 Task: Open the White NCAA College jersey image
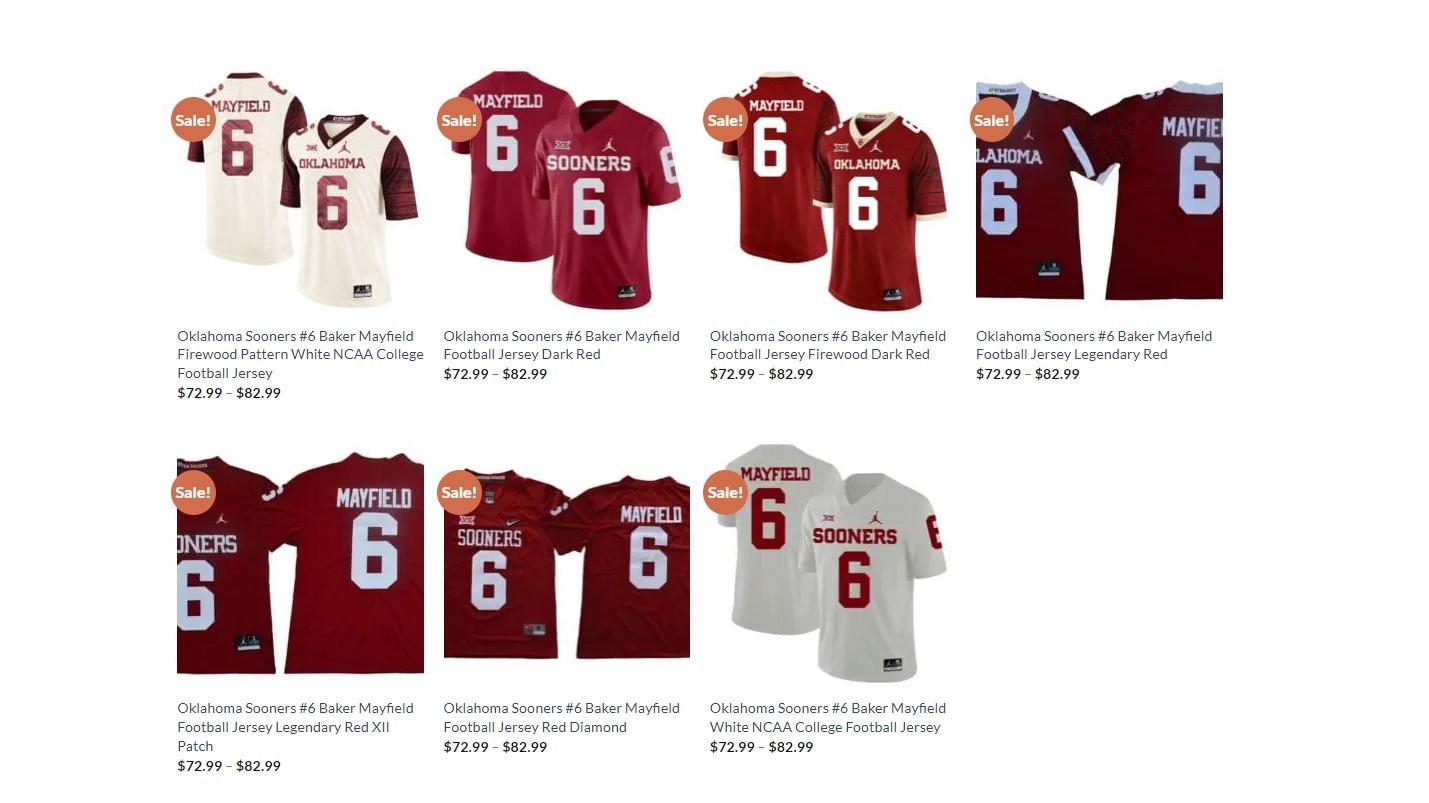click(833, 562)
